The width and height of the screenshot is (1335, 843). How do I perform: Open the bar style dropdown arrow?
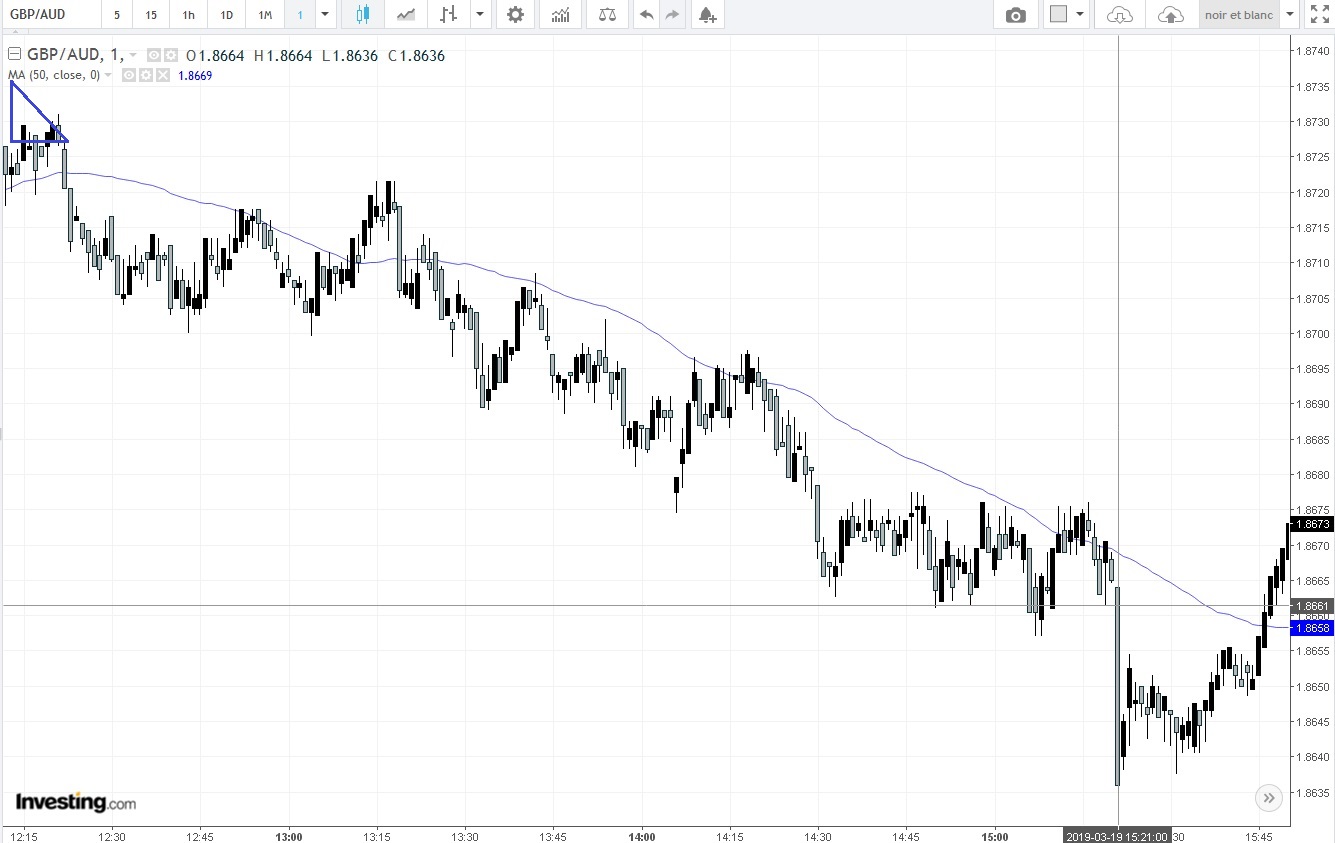(481, 15)
